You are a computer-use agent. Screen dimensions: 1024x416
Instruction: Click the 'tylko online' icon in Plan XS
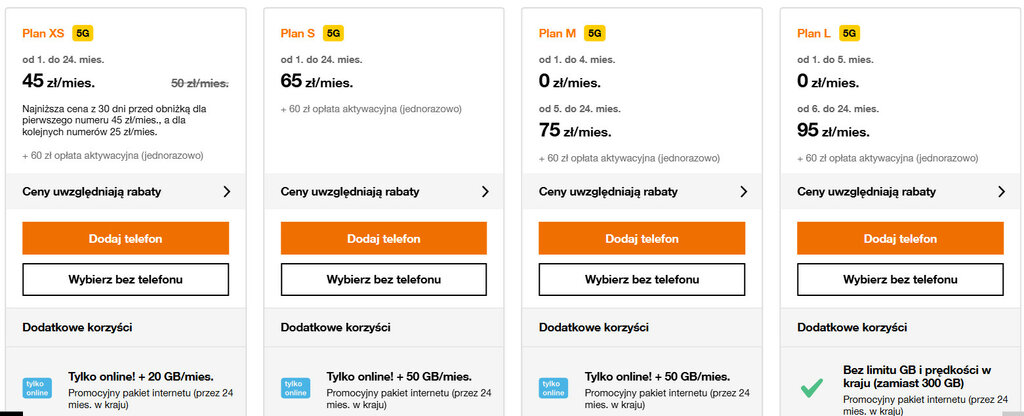point(38,388)
